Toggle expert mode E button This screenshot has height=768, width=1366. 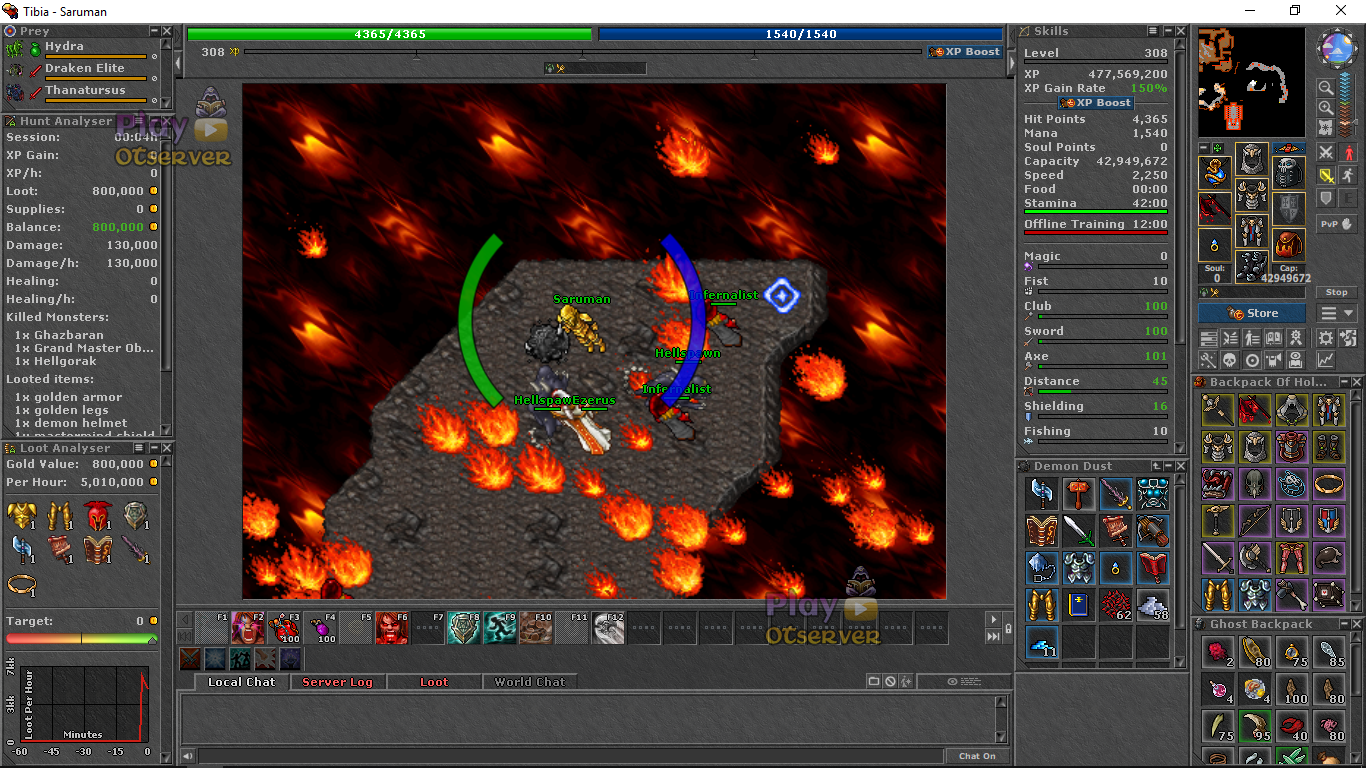pos(1348,198)
